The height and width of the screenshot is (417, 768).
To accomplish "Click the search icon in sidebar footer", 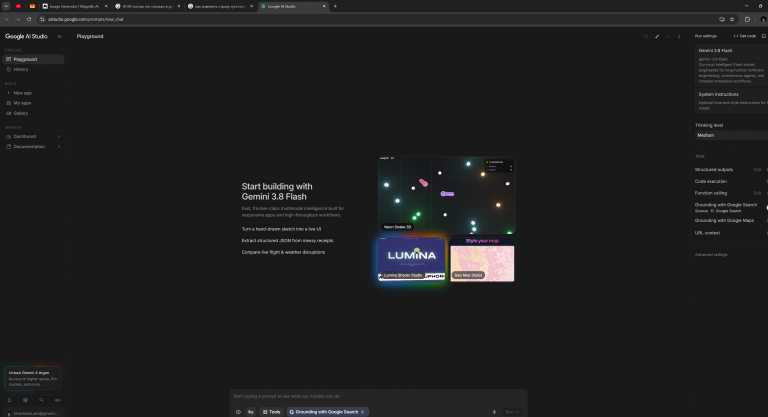I will (41, 400).
